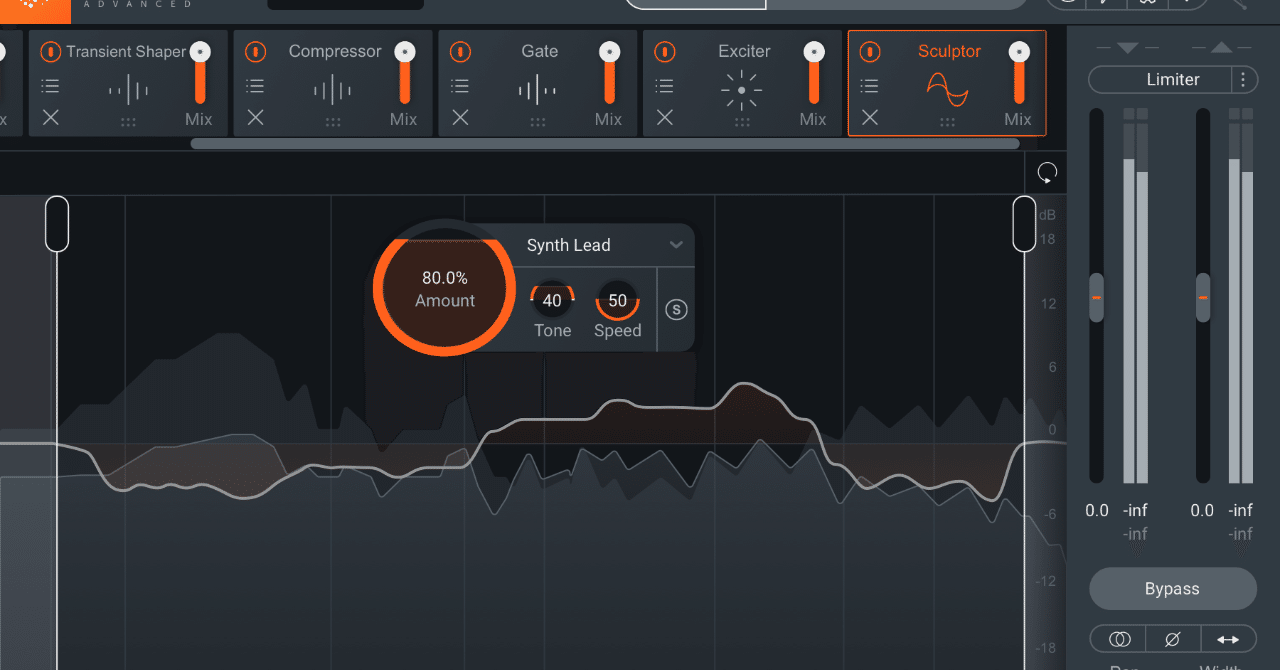Grab the Sculptor drag handle dots
Screen dimensions: 1280x670
point(947,122)
